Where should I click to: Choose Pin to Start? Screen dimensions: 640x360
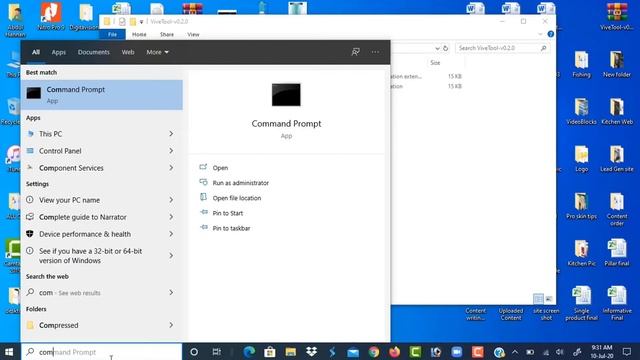227,213
